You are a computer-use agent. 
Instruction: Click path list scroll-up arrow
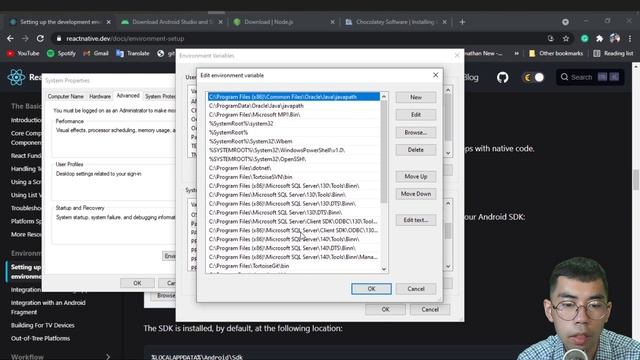click(384, 97)
